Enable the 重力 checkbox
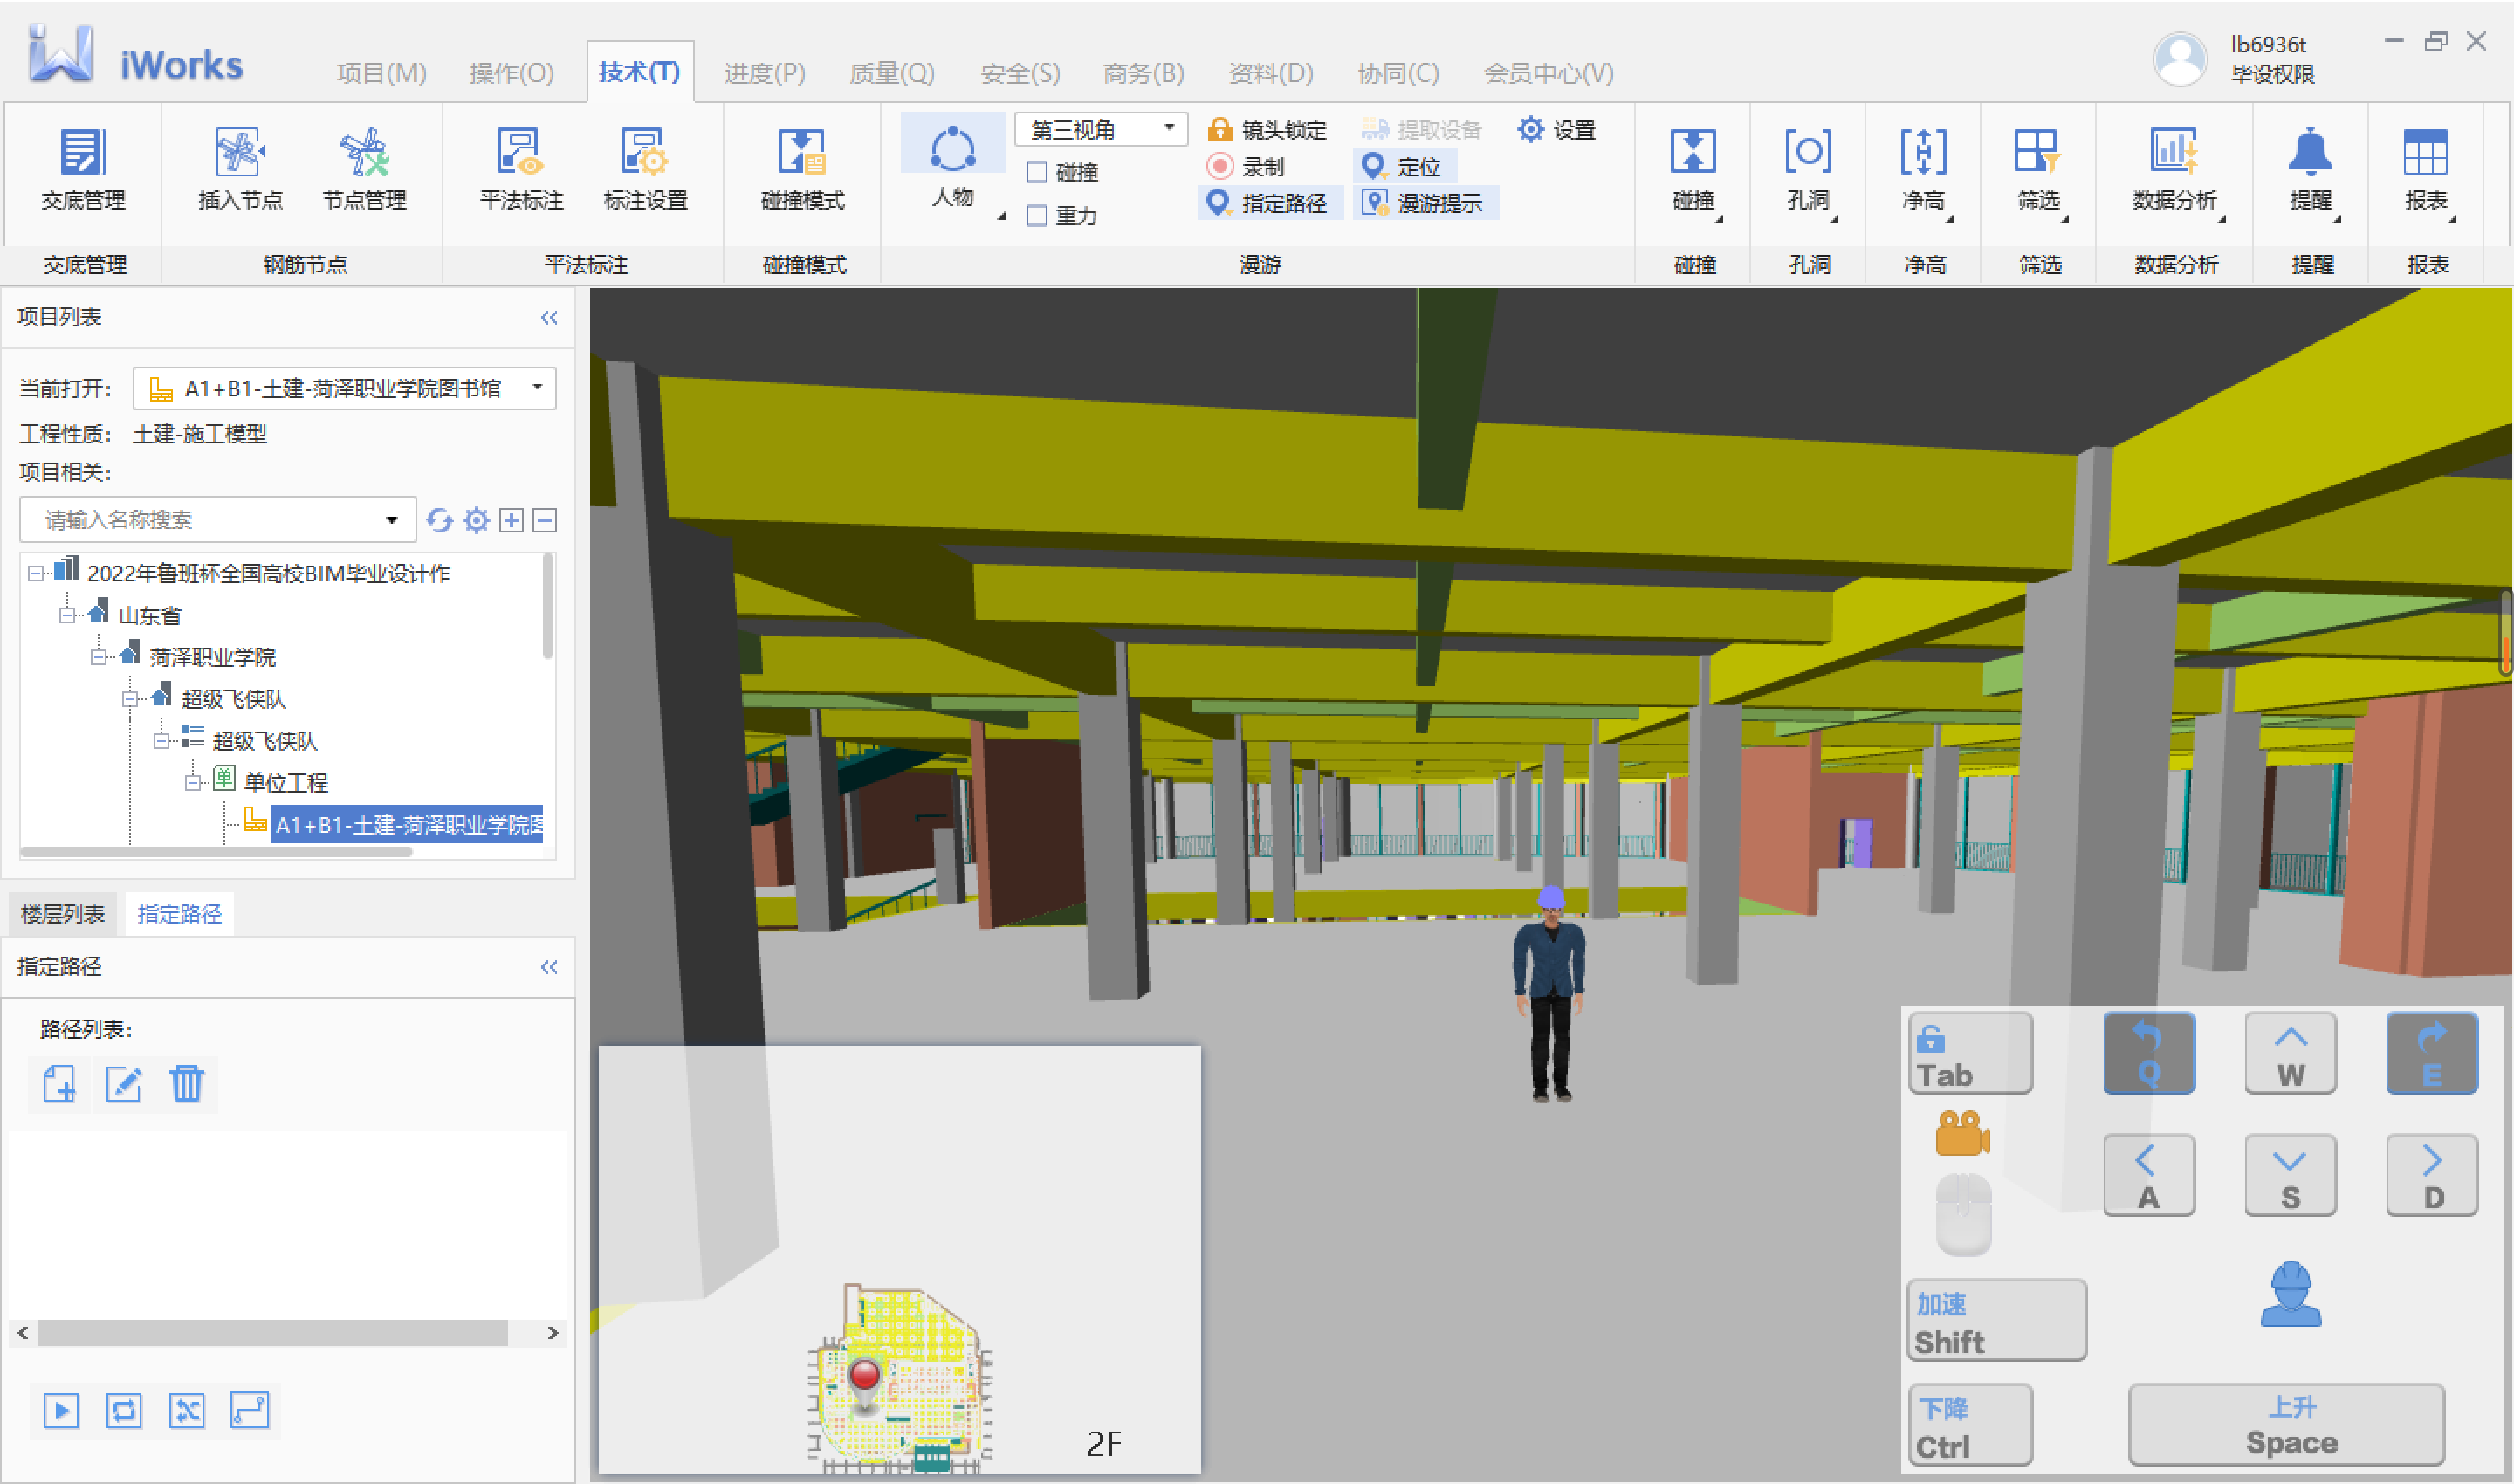 tap(1038, 215)
